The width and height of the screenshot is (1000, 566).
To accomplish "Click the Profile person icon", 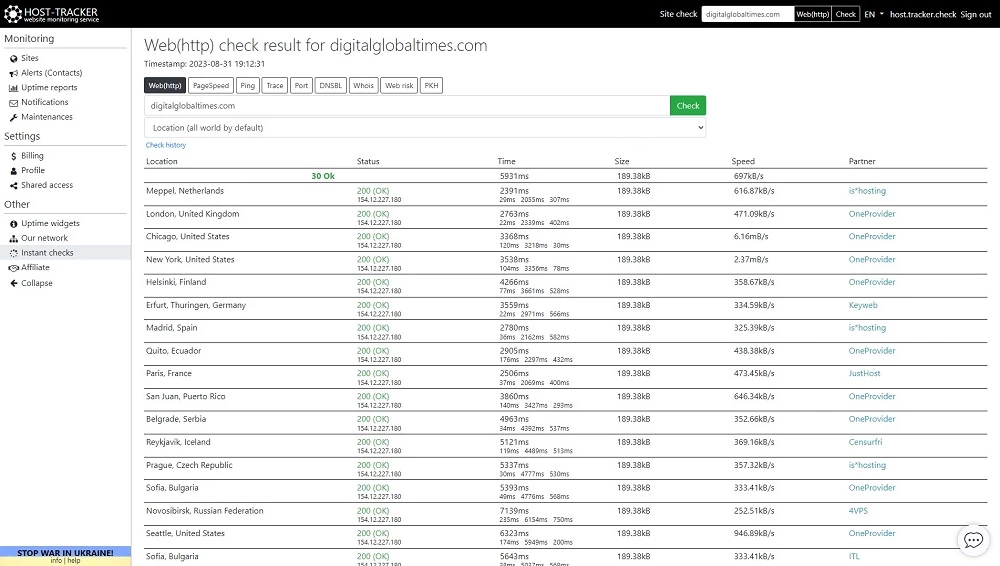I will coord(13,171).
